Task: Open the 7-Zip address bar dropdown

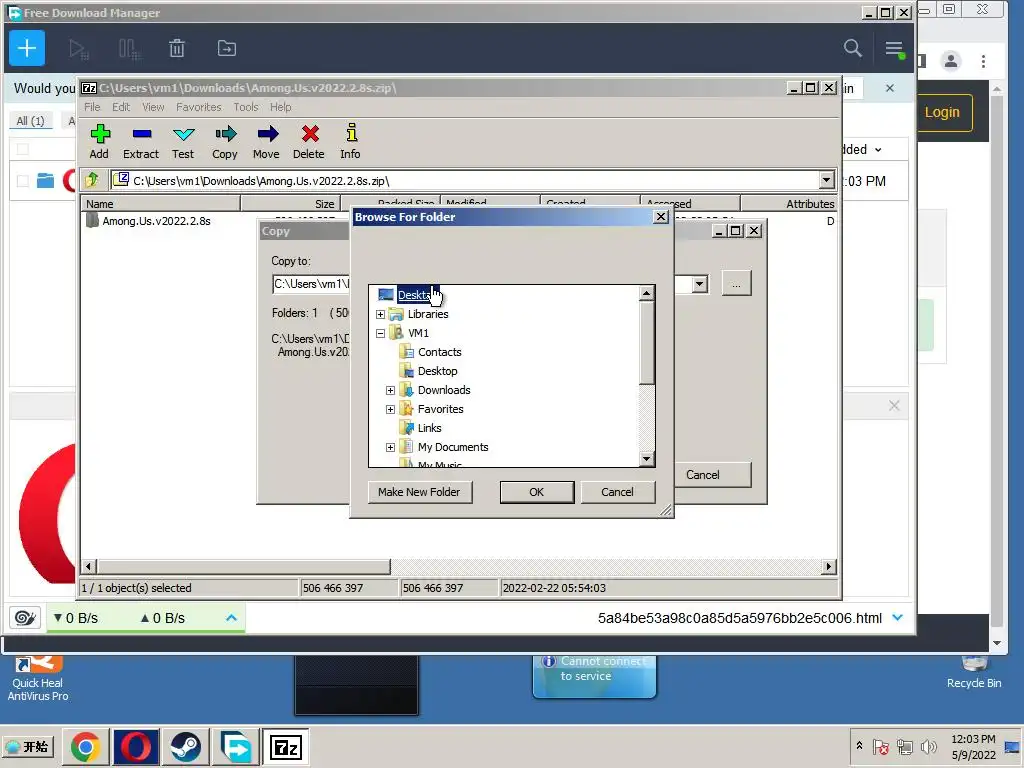Action: (x=826, y=180)
